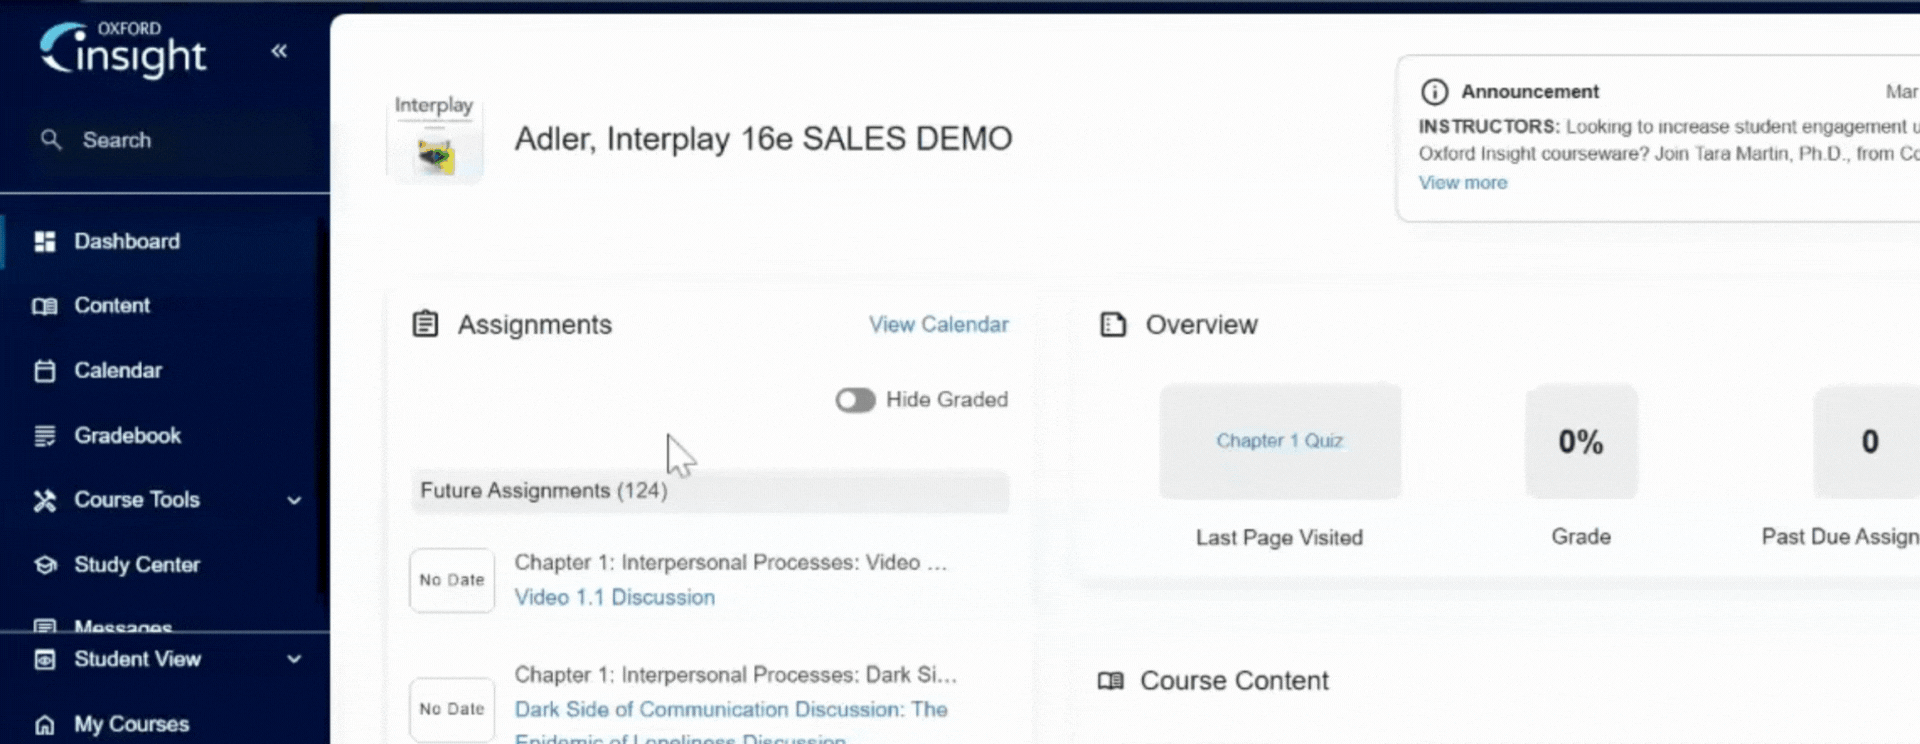Click the Chapter 1: Interpersonal Processes: Dark Si... text
Viewport: 1920px width, 744px height.
point(735,675)
